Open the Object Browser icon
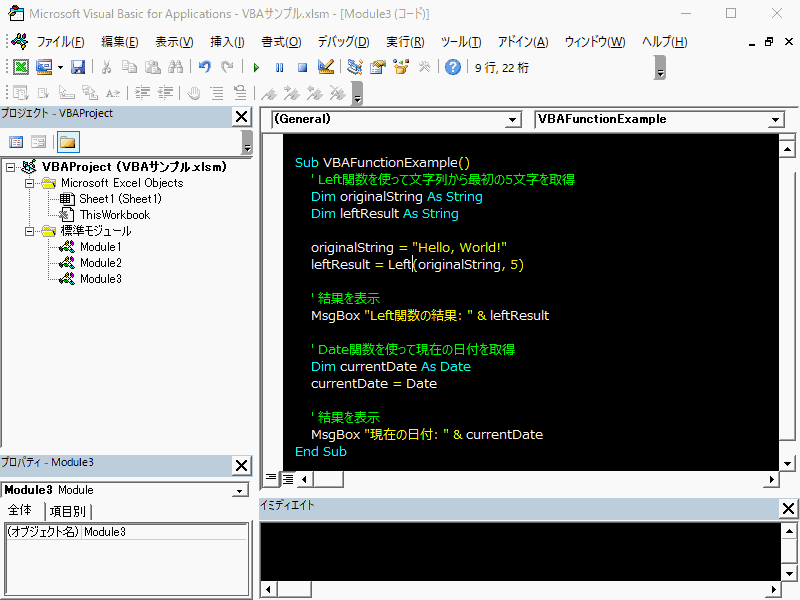Screen dimensions: 800x600 coord(401,67)
